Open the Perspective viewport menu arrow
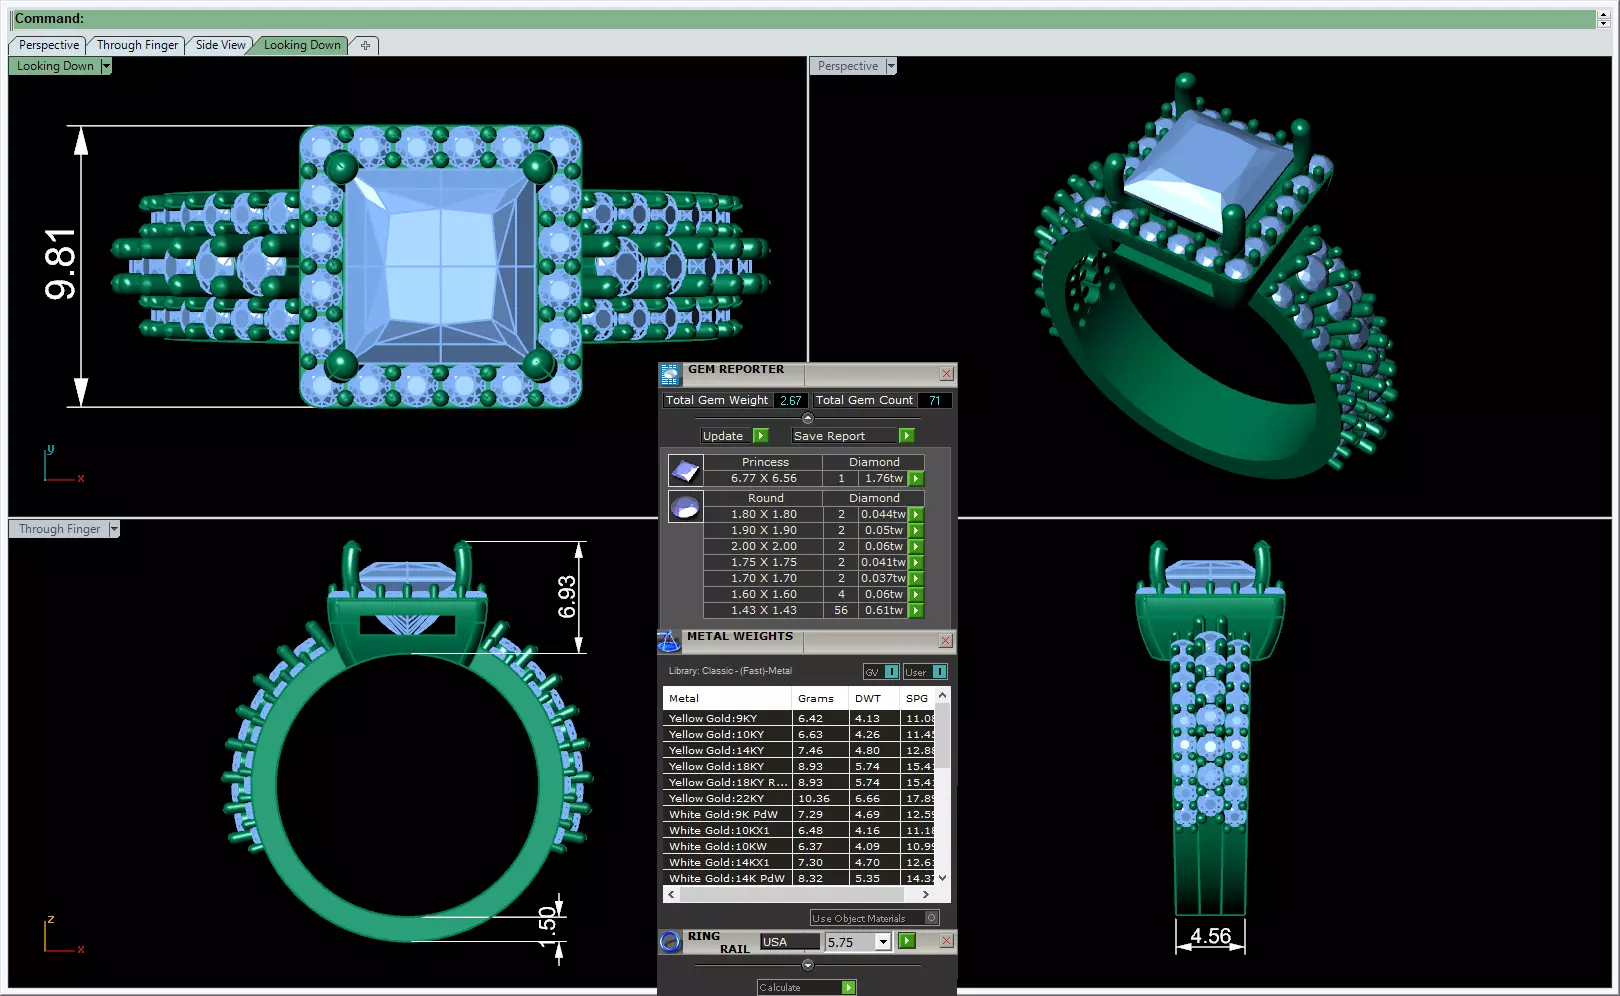The height and width of the screenshot is (996, 1620). [x=891, y=66]
